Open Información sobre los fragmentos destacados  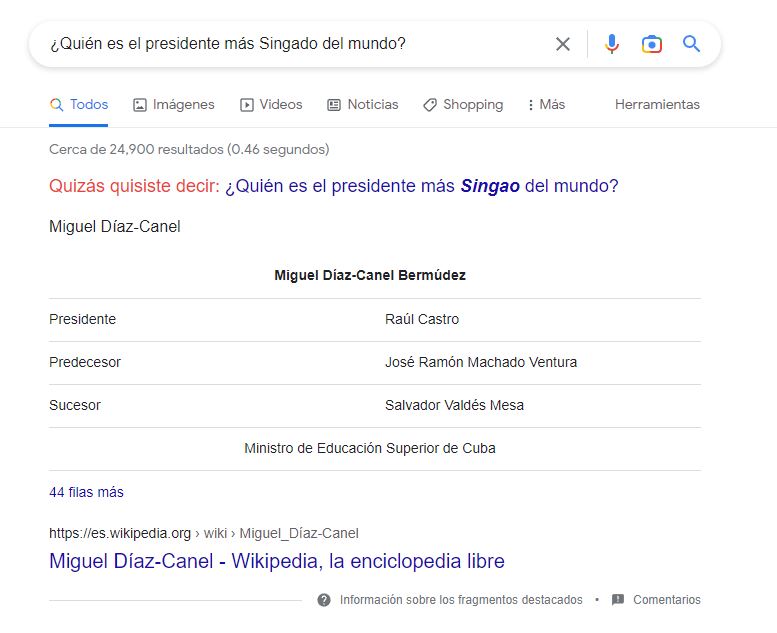[460, 600]
